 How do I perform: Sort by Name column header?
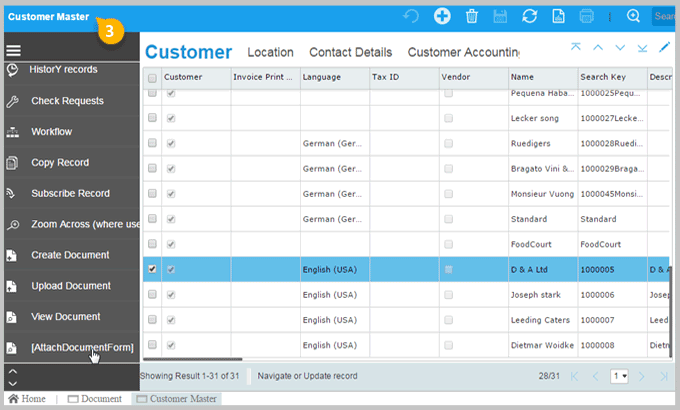[x=543, y=77]
